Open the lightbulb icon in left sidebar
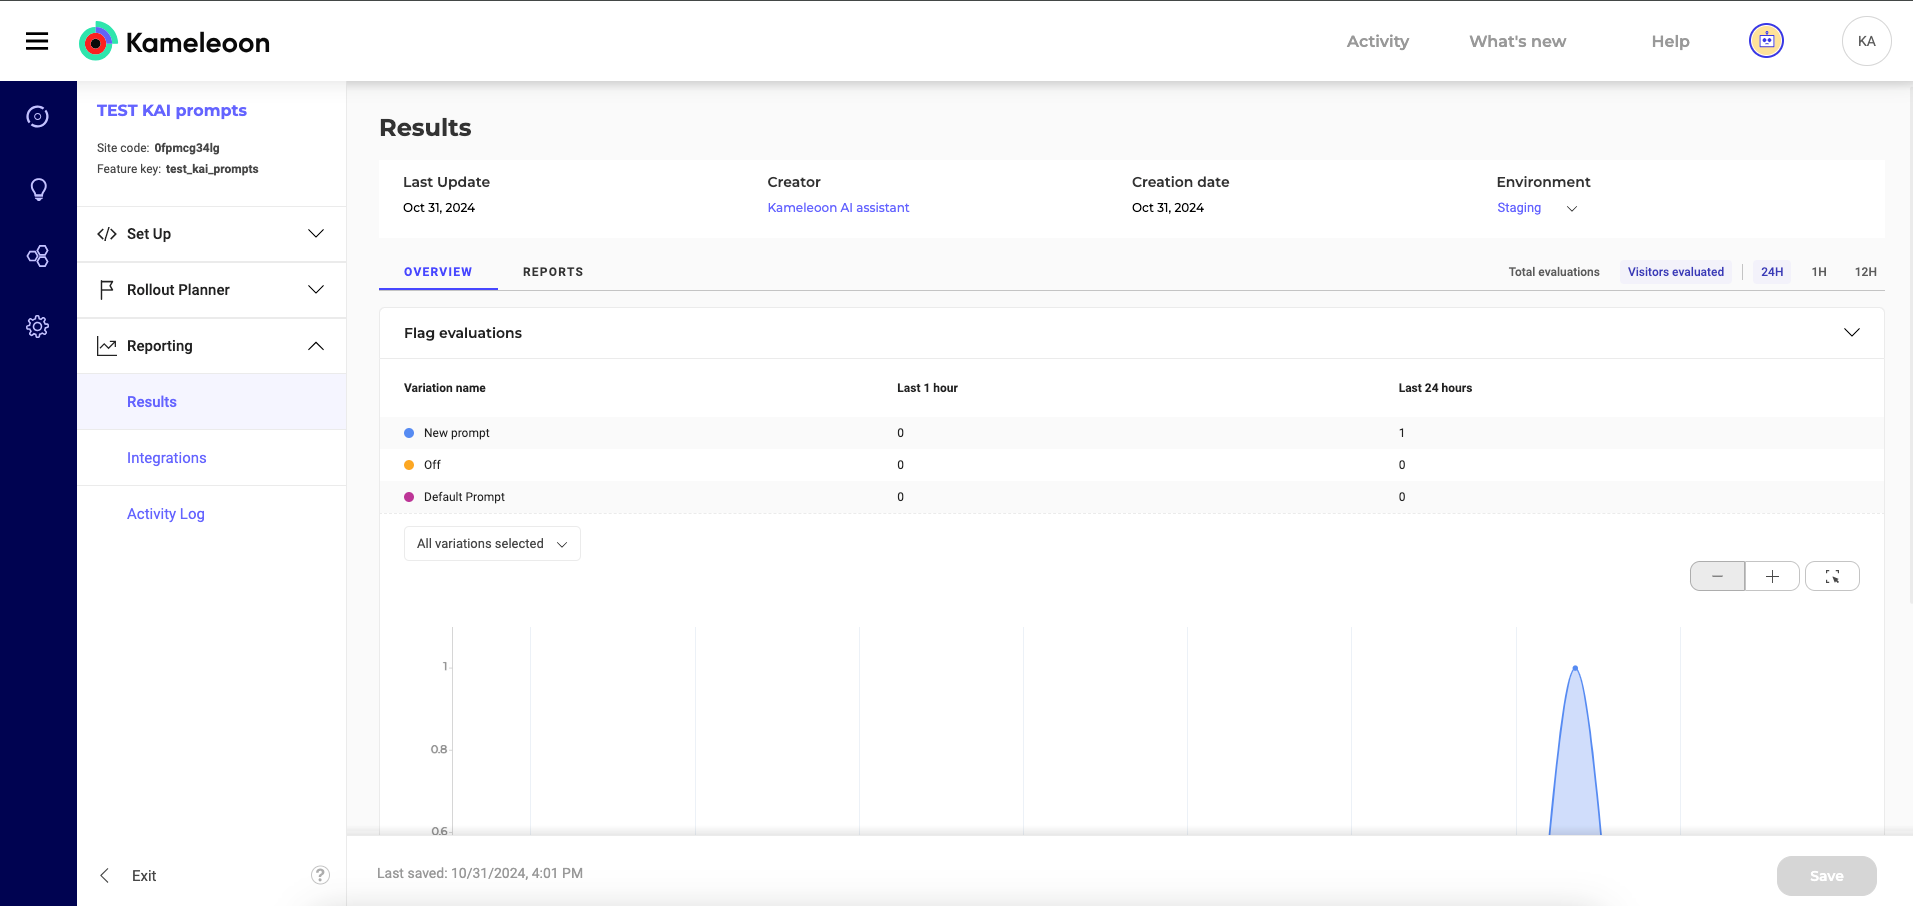Image resolution: width=1913 pixels, height=906 pixels. (x=38, y=189)
